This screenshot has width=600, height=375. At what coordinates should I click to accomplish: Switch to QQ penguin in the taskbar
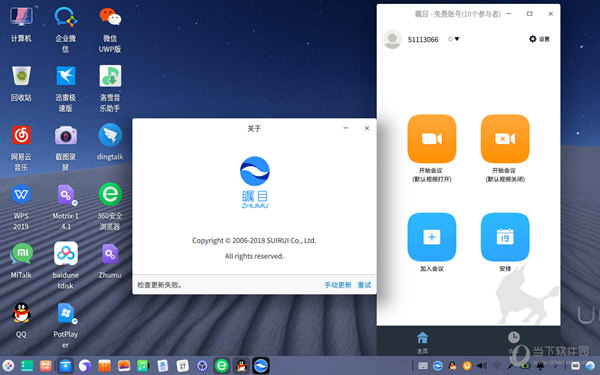pos(241,366)
